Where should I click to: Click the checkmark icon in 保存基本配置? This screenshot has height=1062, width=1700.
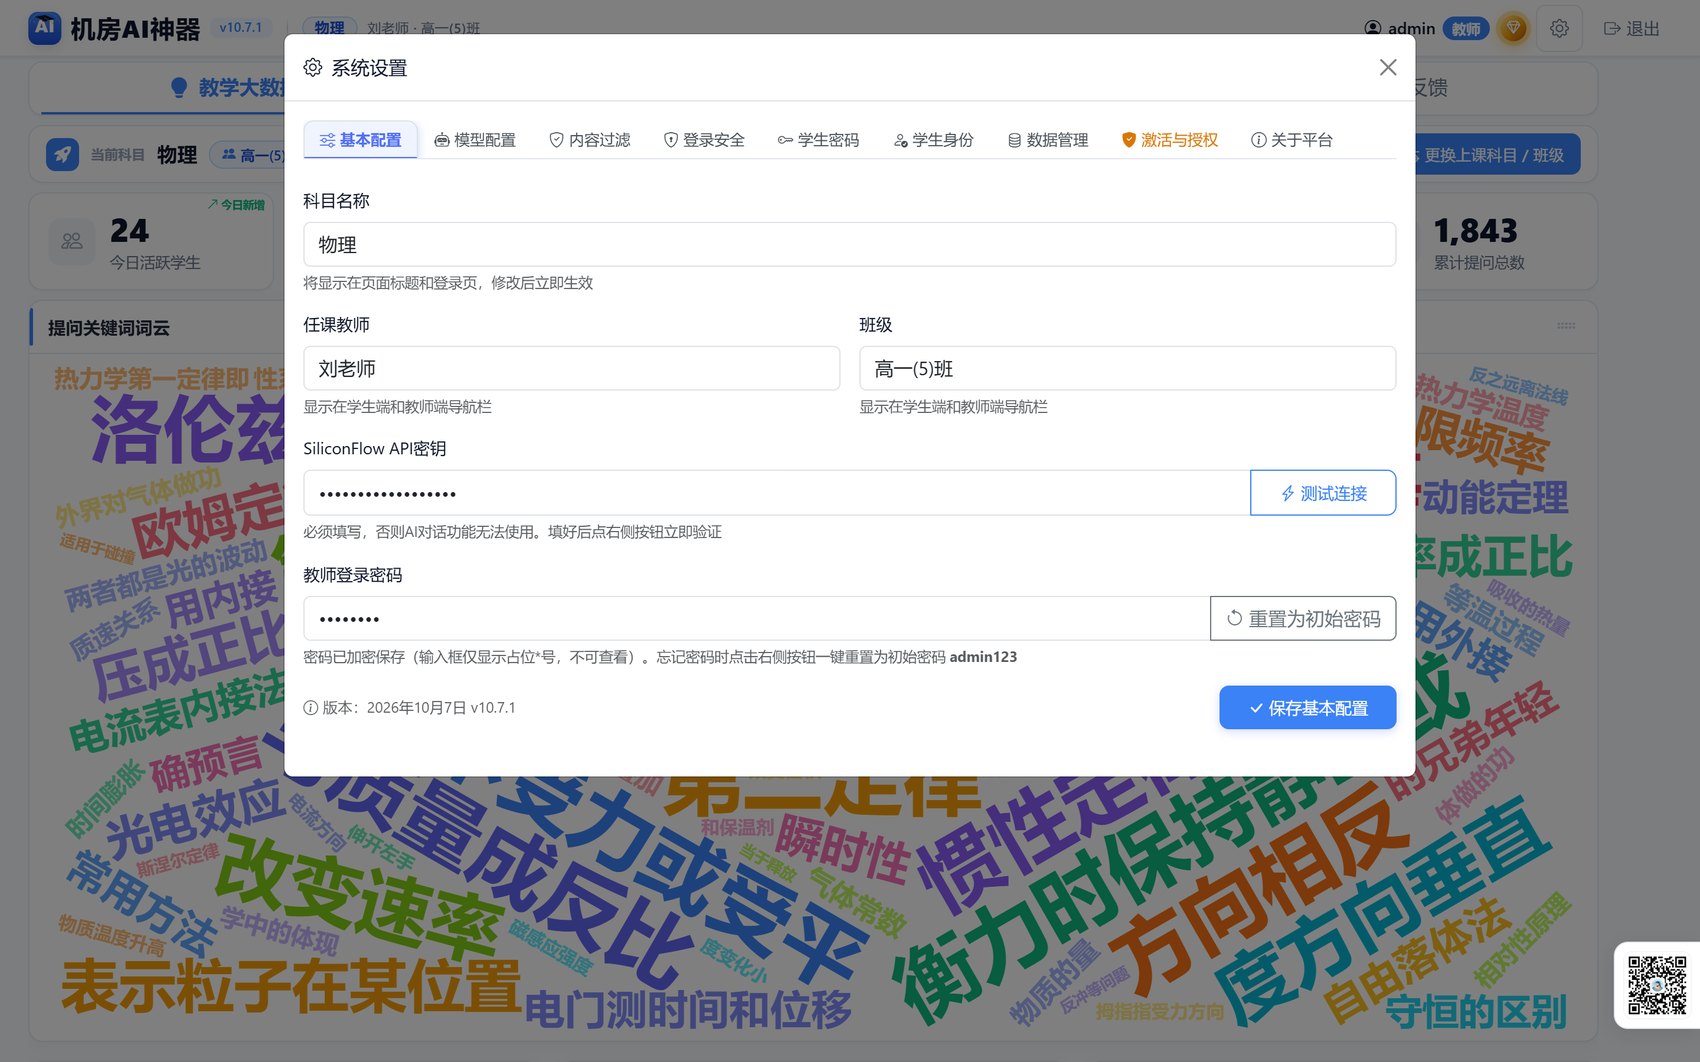pos(1256,708)
